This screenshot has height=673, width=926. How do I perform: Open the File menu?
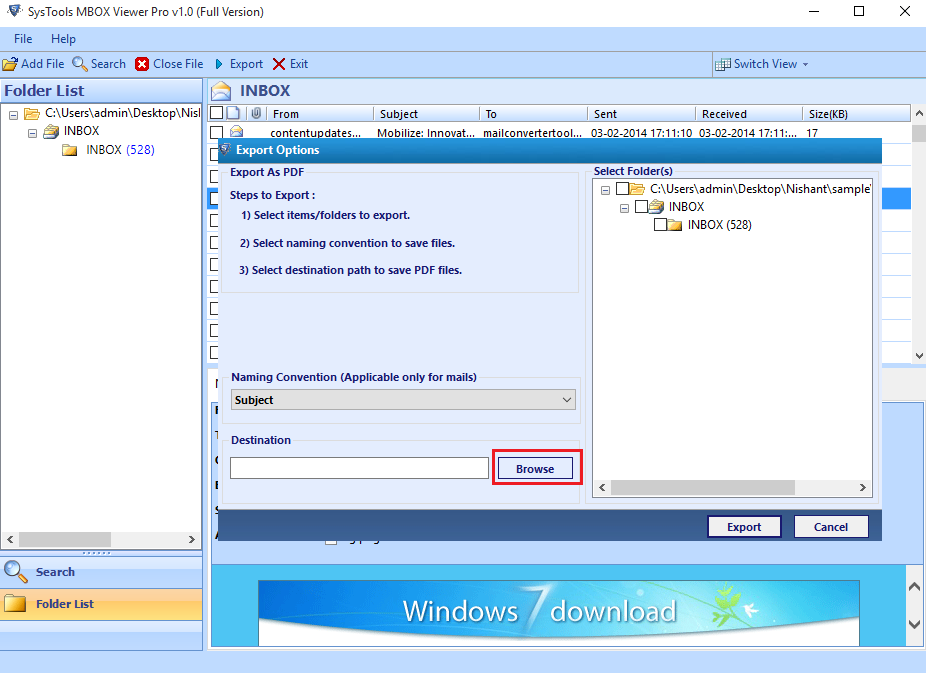pyautogui.click(x=23, y=39)
